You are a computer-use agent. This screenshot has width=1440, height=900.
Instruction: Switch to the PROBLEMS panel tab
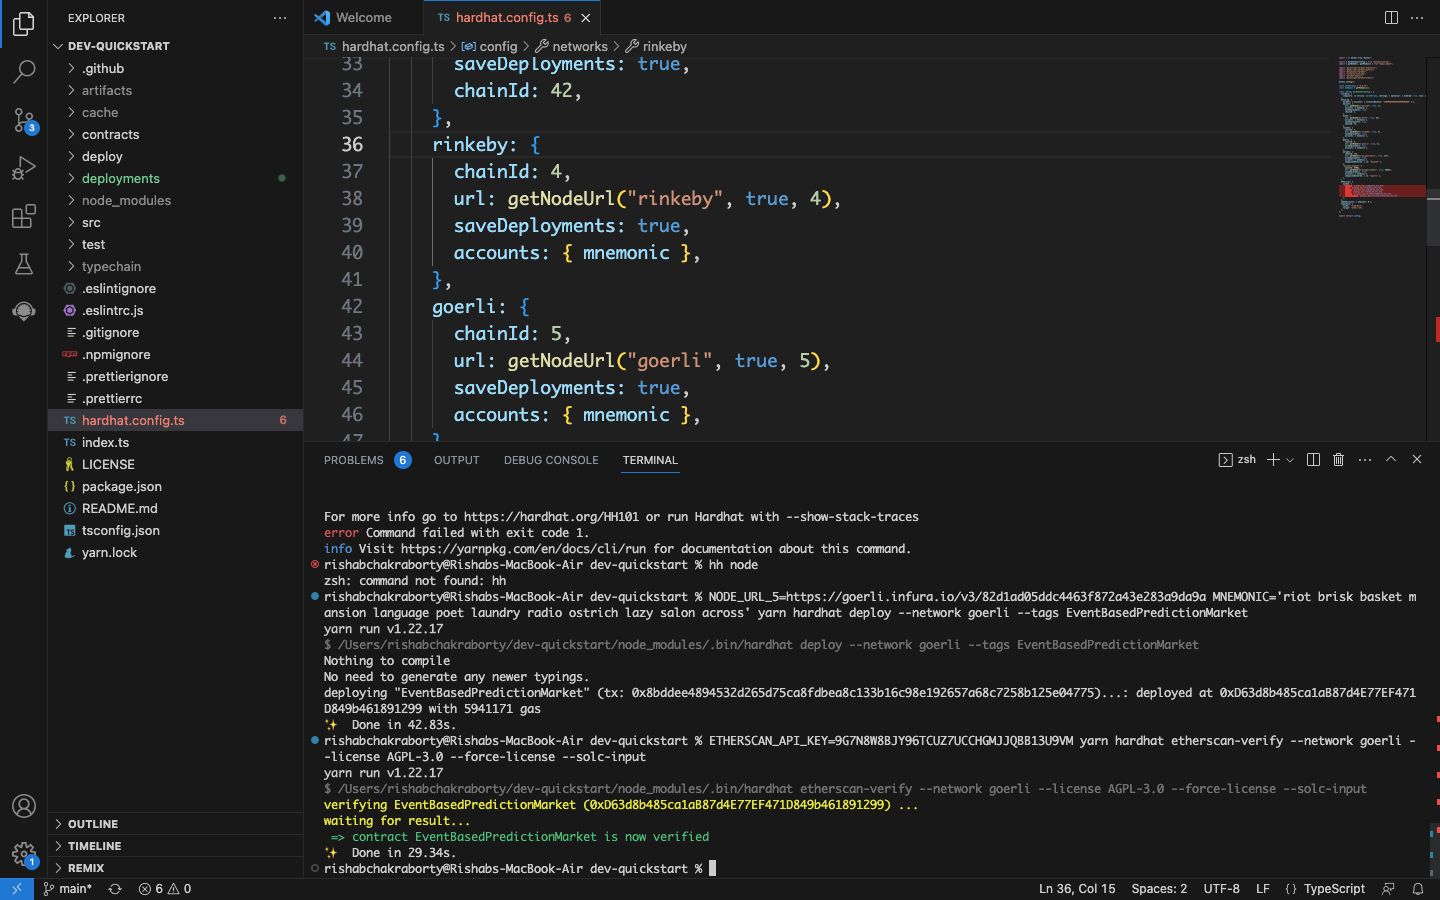(366, 460)
